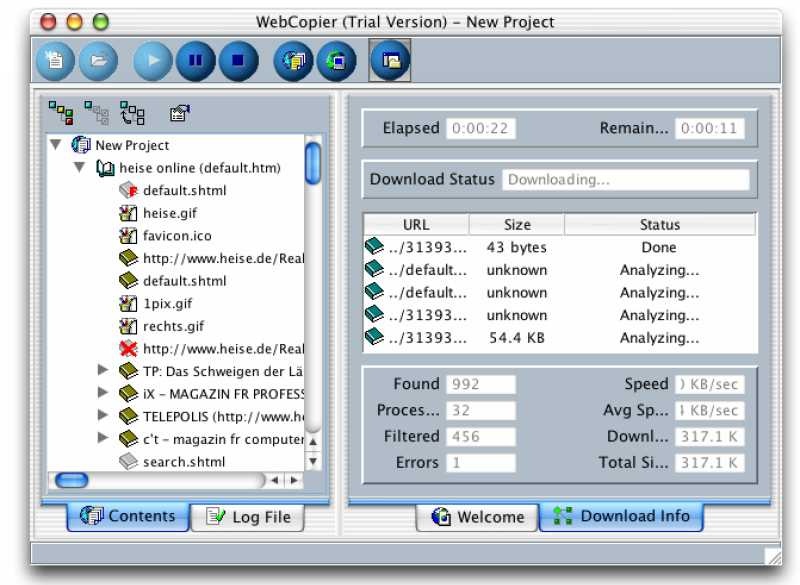The height and width of the screenshot is (585, 800).
Task: Click the Elapsed time field 0:00:22
Action: 481,128
